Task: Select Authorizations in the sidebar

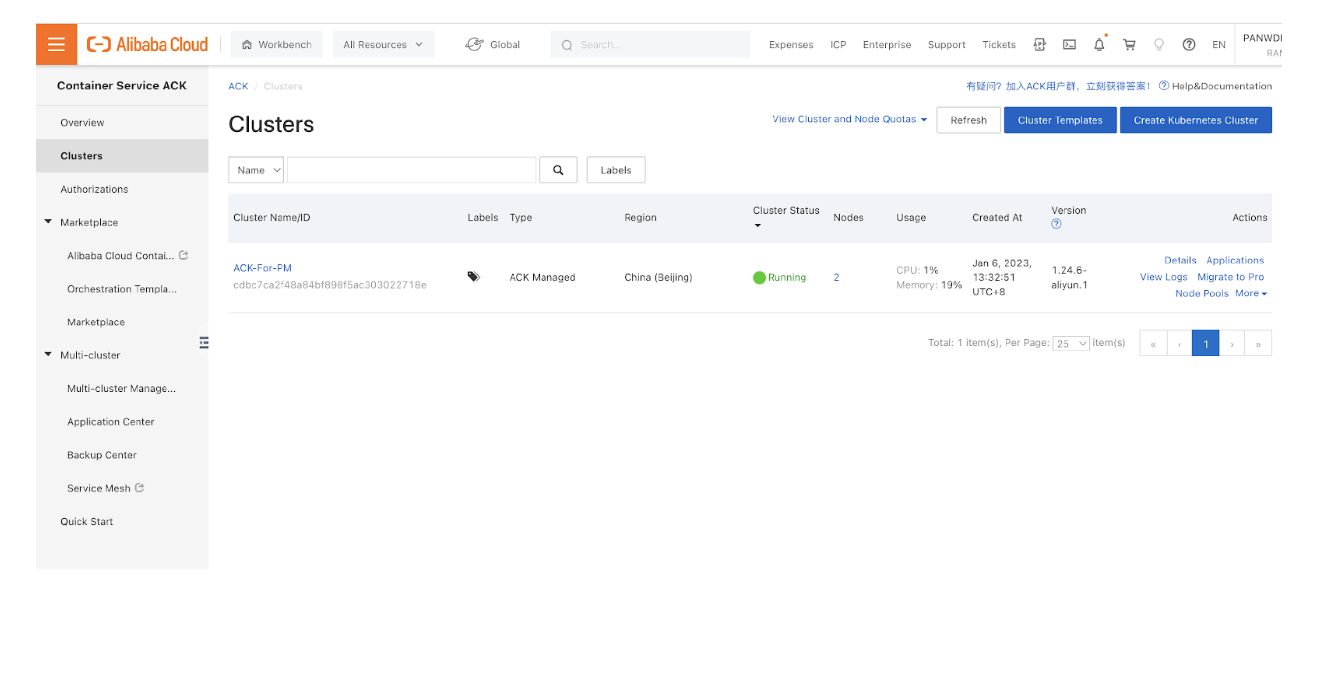Action: [94, 189]
